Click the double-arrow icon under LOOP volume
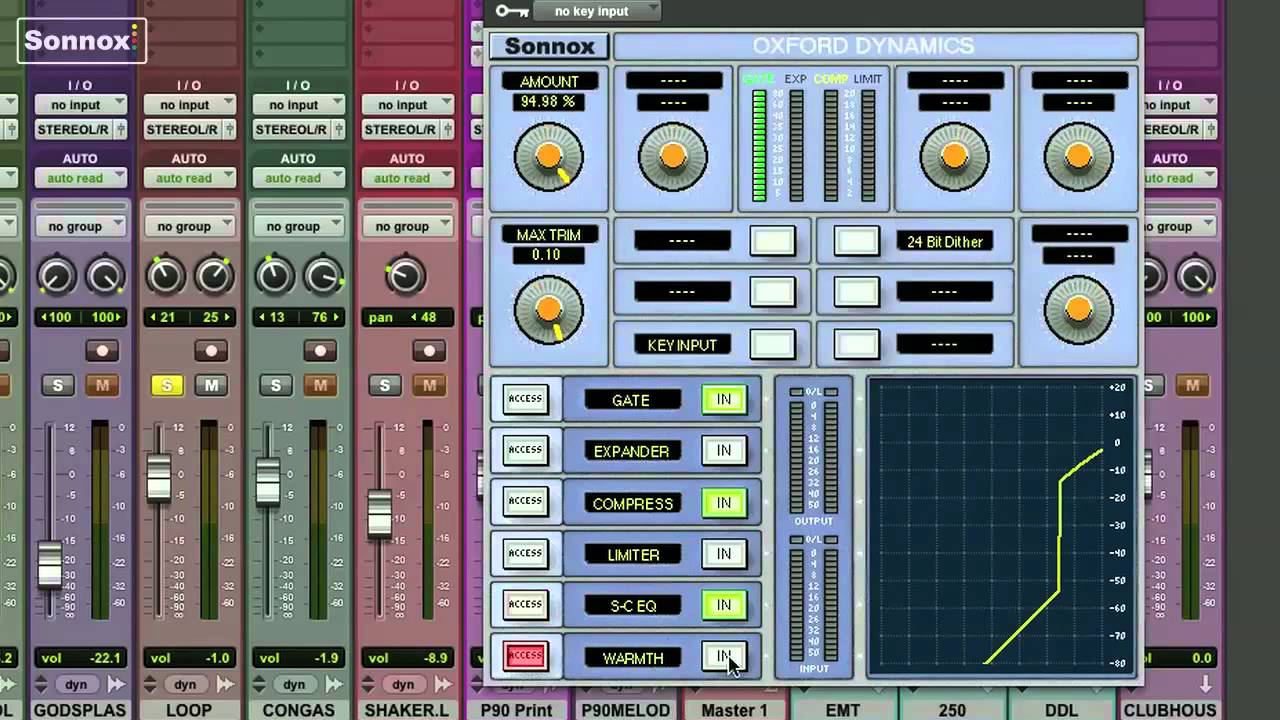This screenshot has height=720, width=1280. (x=225, y=685)
